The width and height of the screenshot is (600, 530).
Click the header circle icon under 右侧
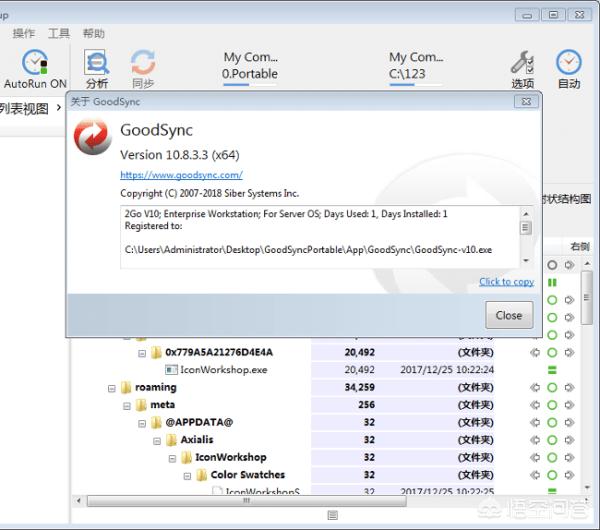552,265
